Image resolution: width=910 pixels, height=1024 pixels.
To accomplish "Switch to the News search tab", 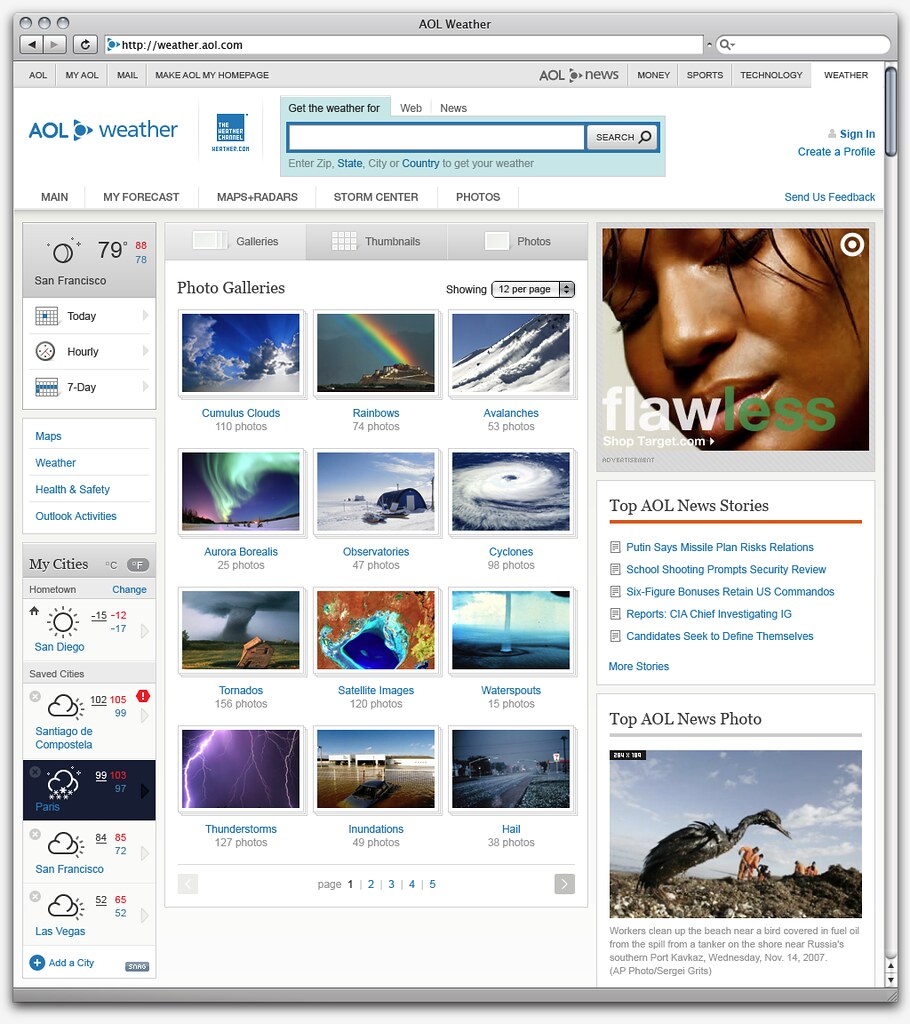I will tap(453, 108).
